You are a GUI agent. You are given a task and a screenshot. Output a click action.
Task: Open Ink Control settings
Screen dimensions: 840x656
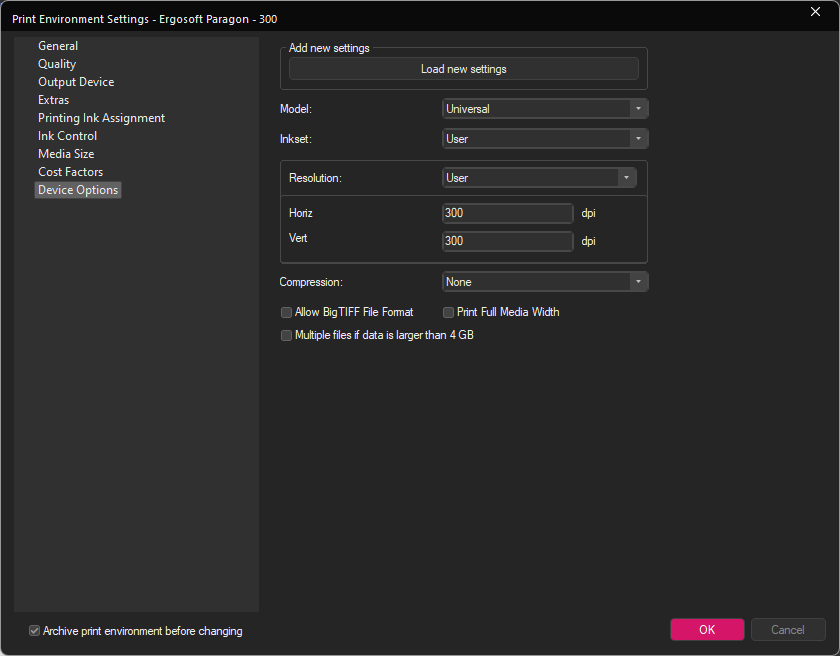pyautogui.click(x=68, y=136)
